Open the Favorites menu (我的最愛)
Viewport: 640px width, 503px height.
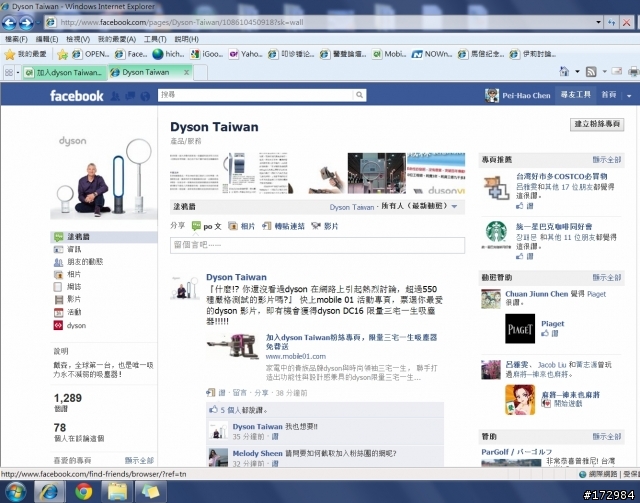click(x=116, y=39)
